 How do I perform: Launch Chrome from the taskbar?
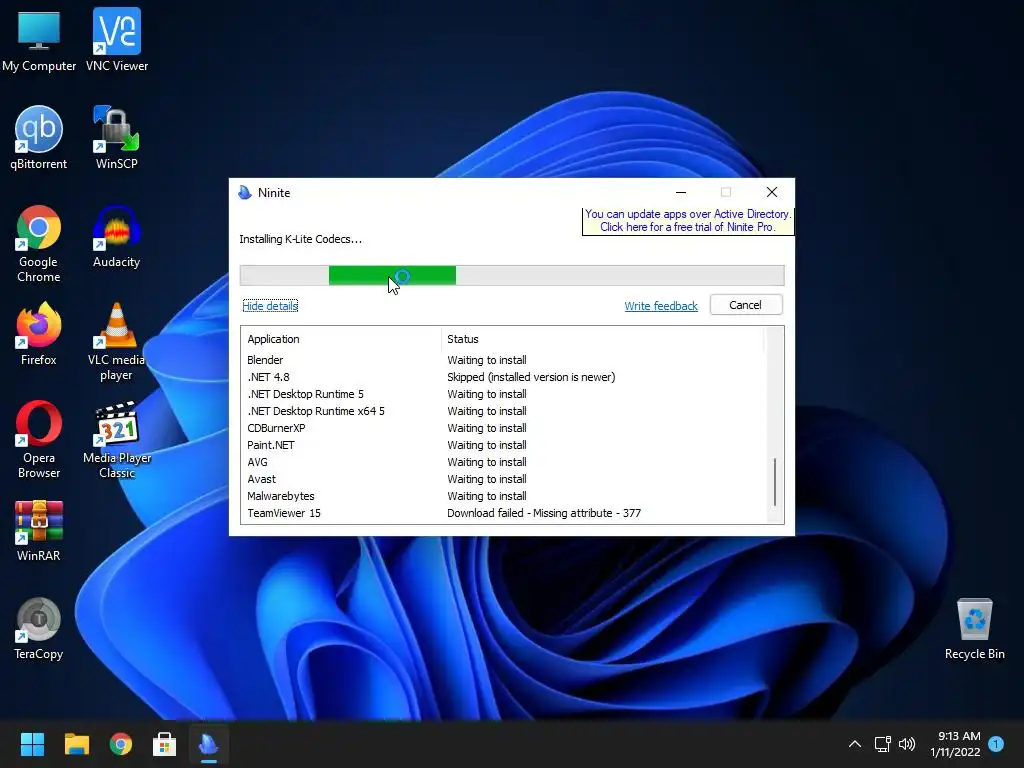(x=121, y=744)
